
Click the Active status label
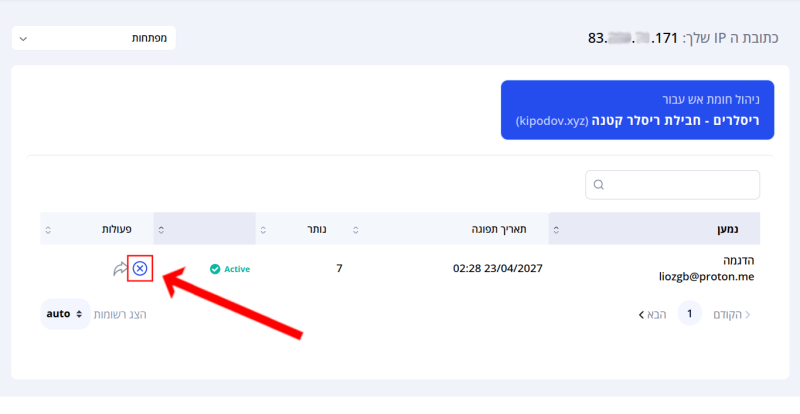(x=237, y=269)
